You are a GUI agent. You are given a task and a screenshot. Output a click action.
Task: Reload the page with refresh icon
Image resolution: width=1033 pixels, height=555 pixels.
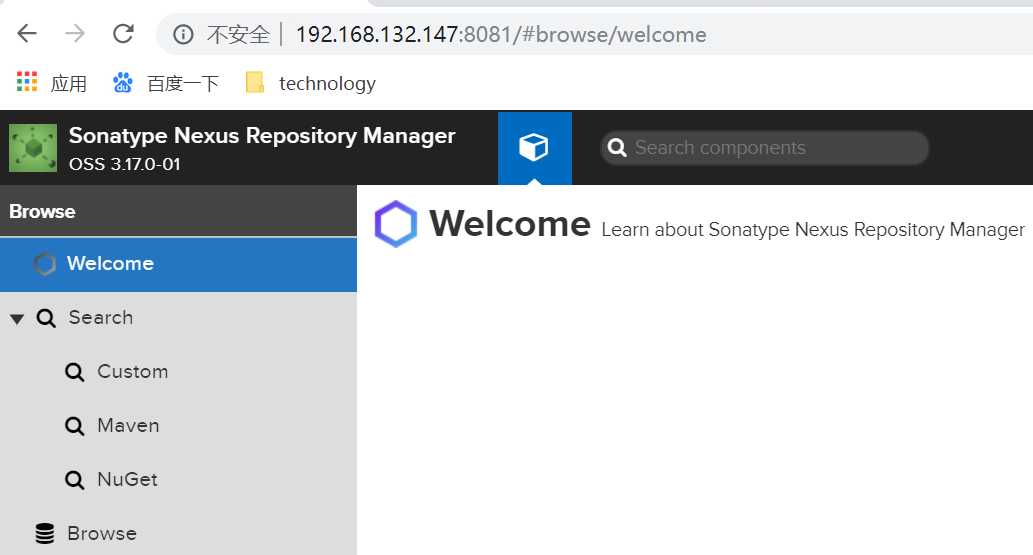123,33
